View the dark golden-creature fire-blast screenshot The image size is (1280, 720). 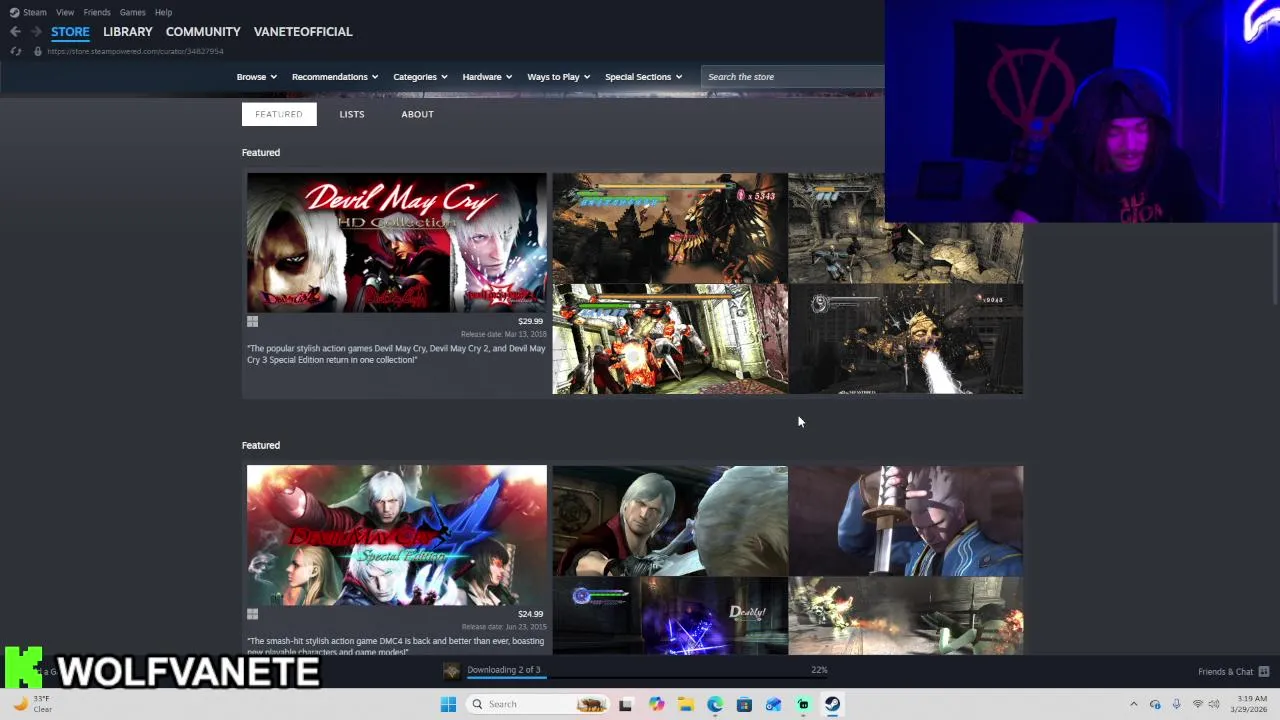[x=905, y=339]
